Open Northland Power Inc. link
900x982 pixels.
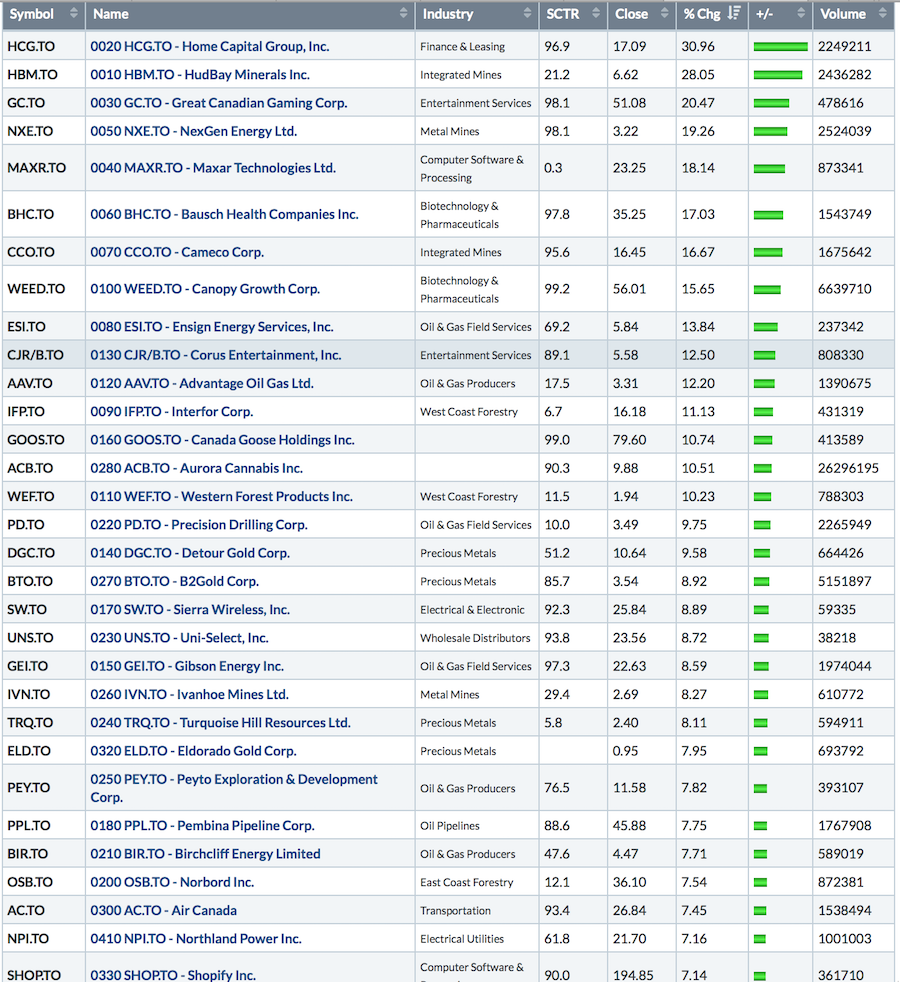[195, 938]
